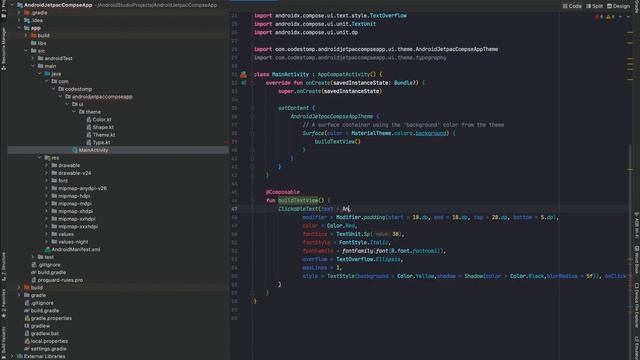The image size is (640, 360).
Task: Select the Shape.kt file icon
Action: click(89, 127)
